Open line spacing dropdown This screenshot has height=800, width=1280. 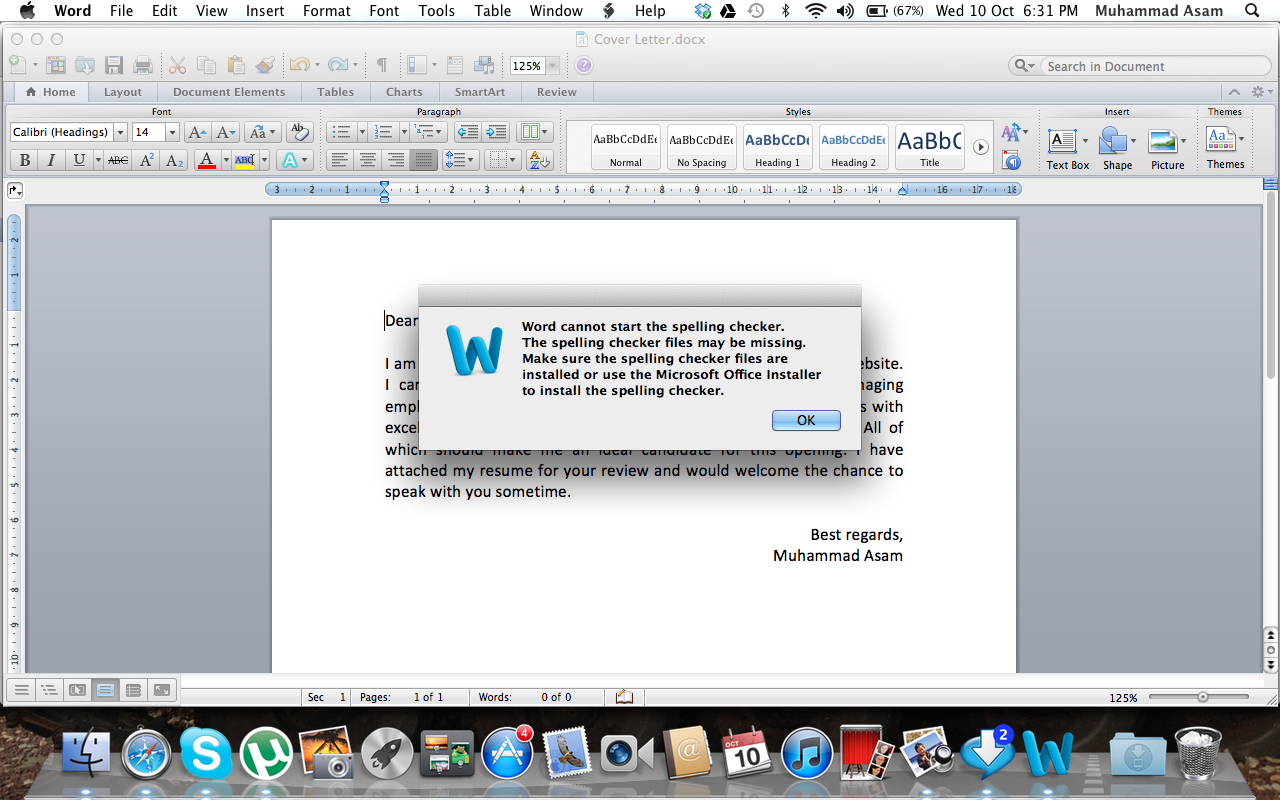(460, 160)
